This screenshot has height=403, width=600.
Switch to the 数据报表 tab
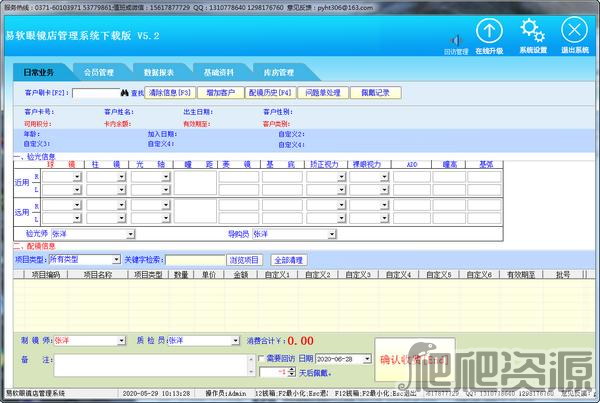(x=159, y=72)
